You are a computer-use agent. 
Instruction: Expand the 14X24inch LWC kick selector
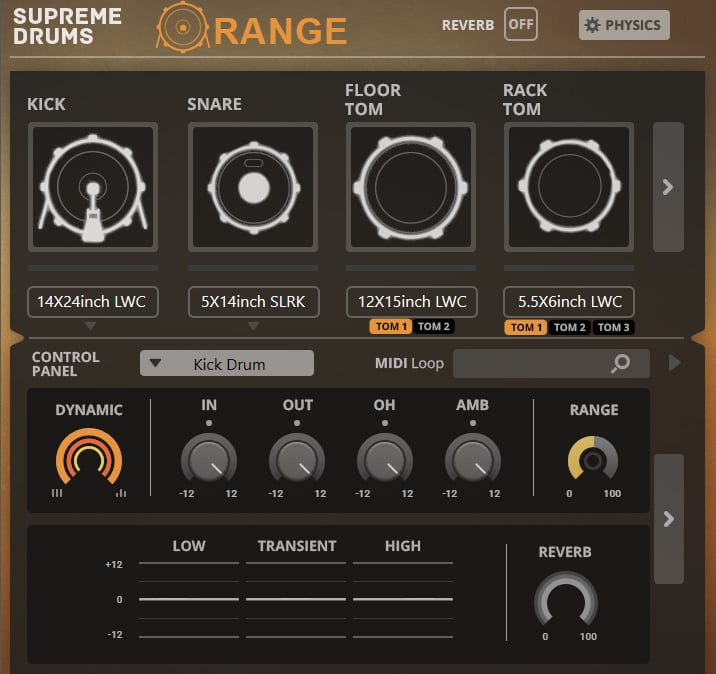[x=93, y=302]
